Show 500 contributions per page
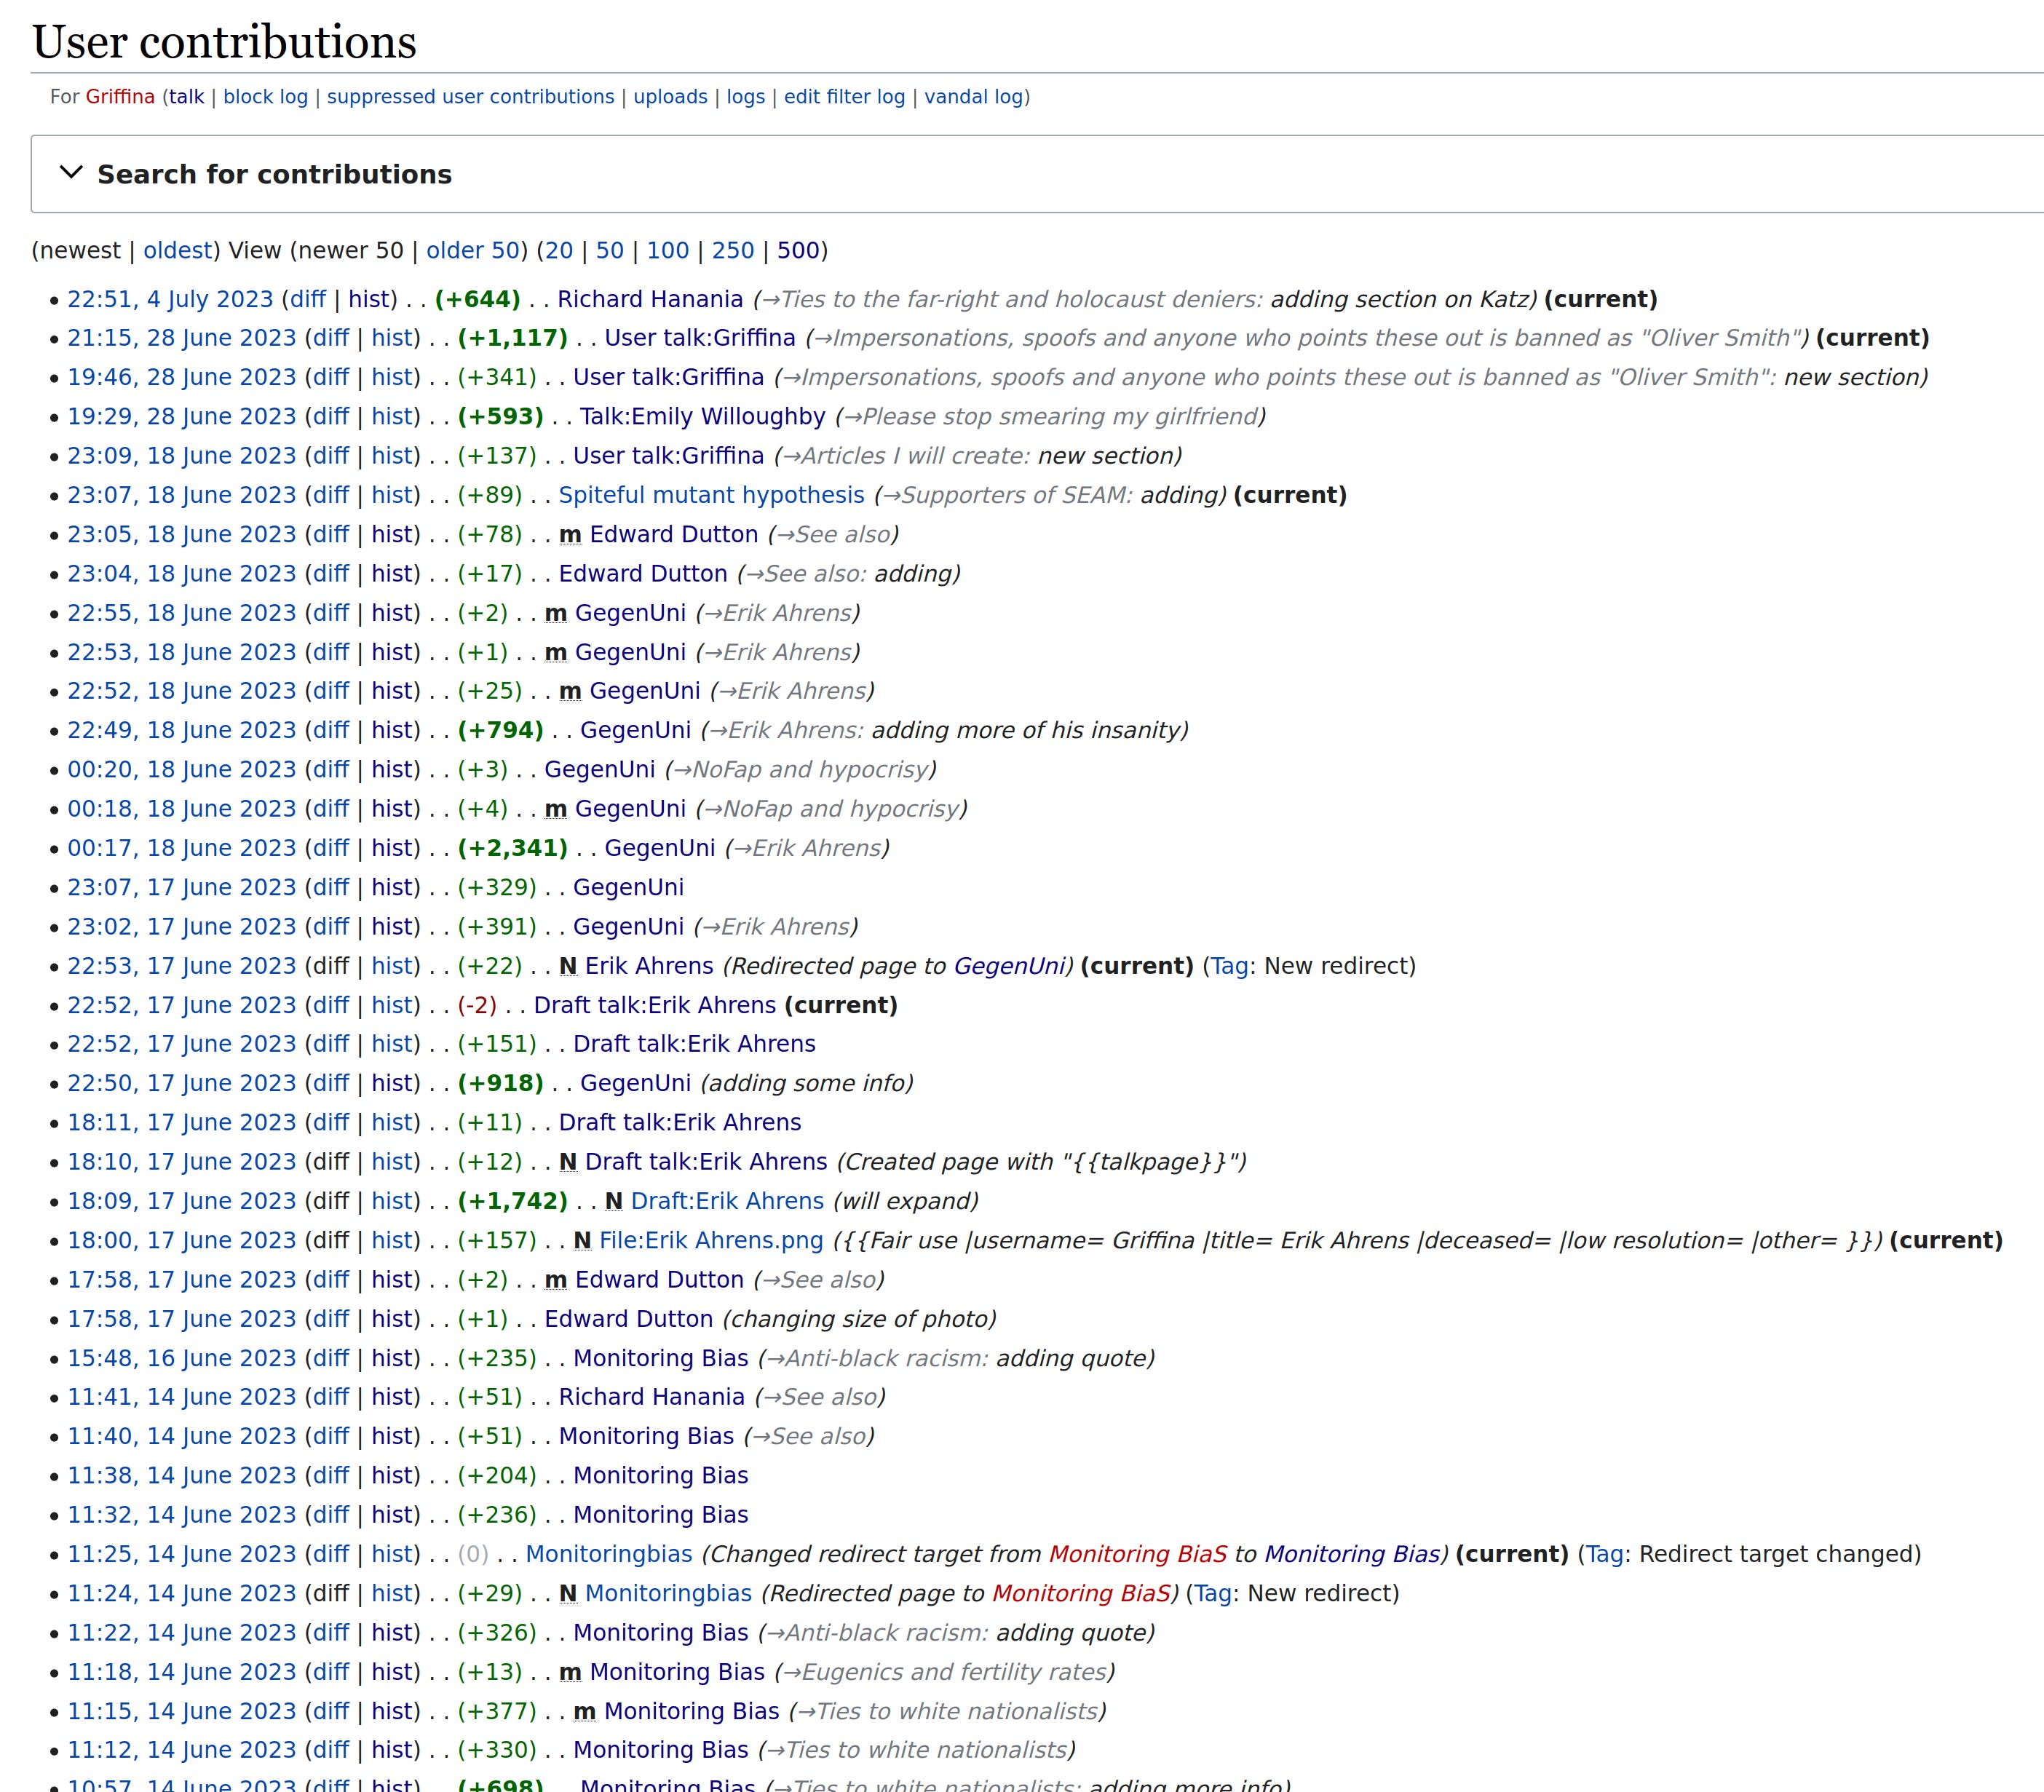The width and height of the screenshot is (2044, 1792). [x=798, y=250]
